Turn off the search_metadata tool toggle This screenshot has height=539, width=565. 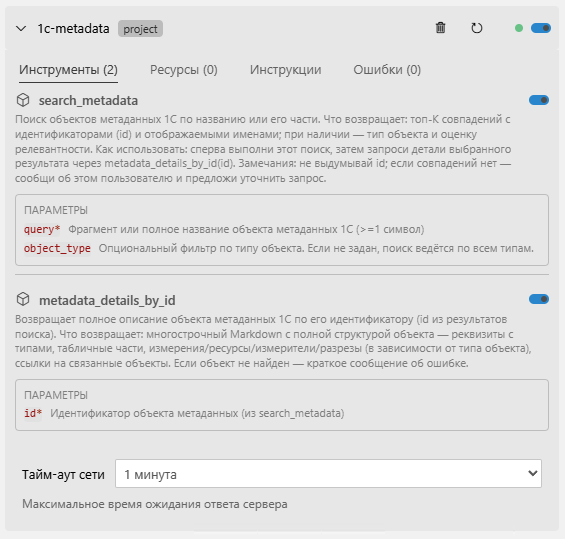point(539,100)
